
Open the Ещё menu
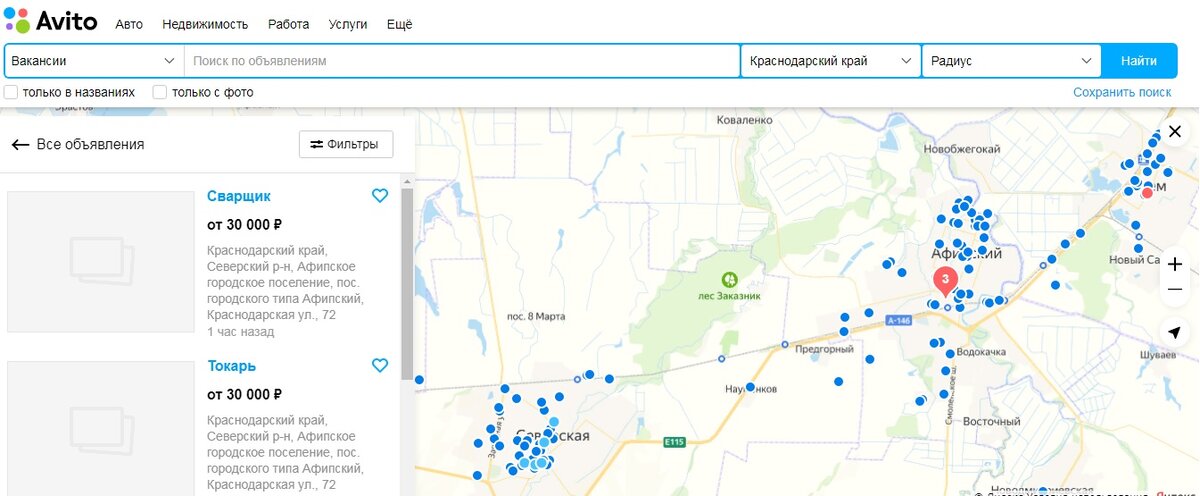pyautogui.click(x=399, y=24)
